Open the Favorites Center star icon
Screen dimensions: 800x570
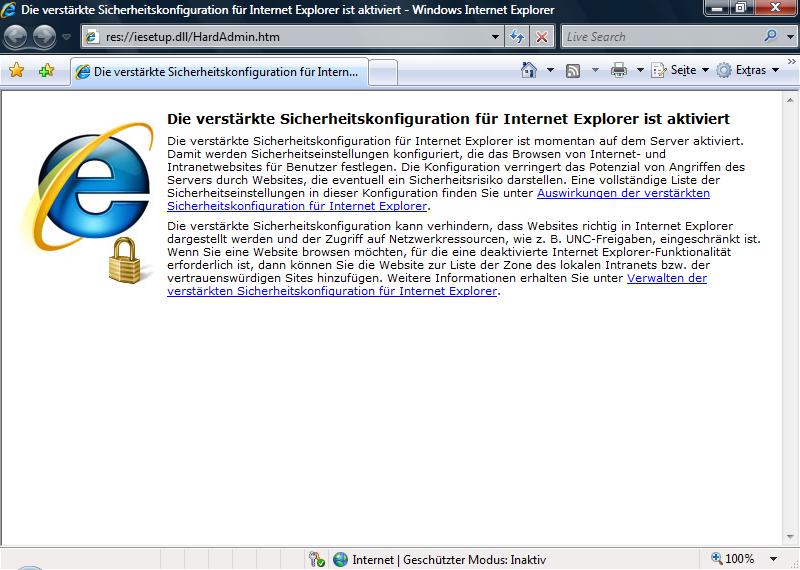pyautogui.click(x=16, y=70)
